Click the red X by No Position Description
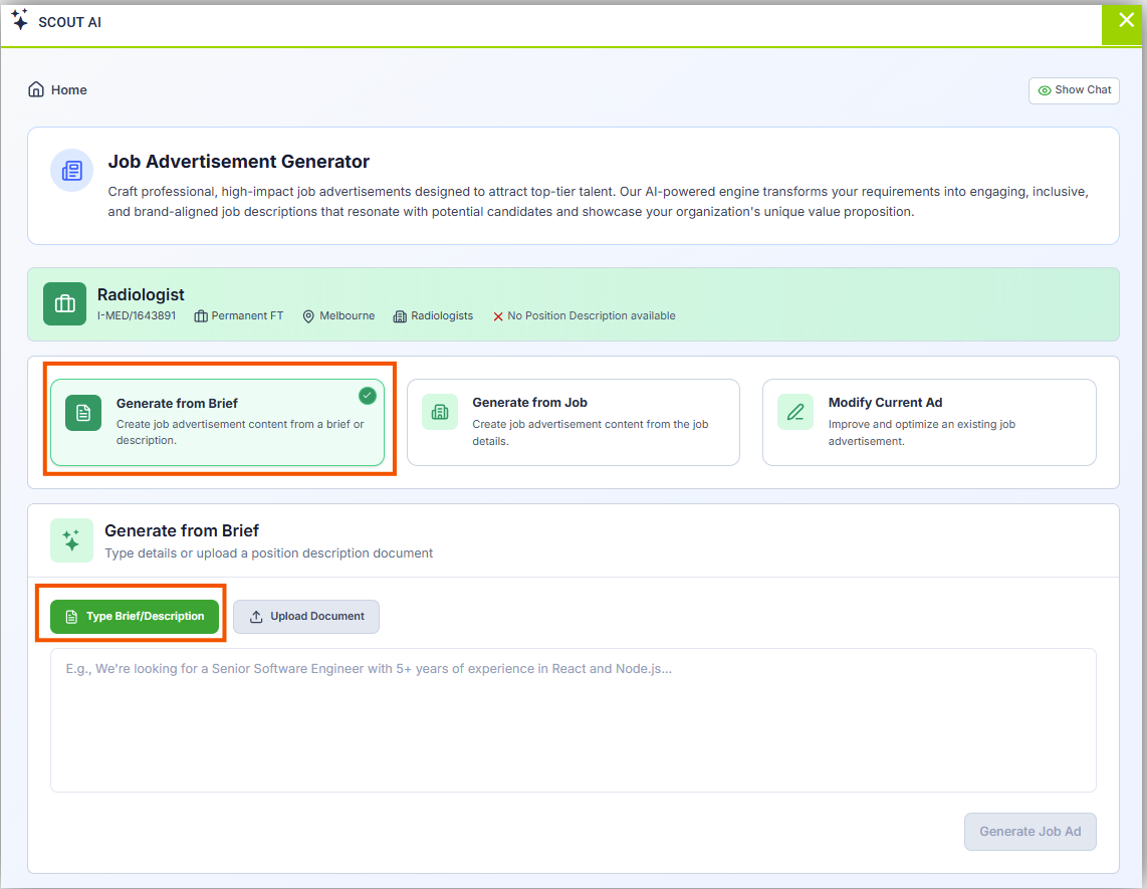1147x889 pixels. 498,316
